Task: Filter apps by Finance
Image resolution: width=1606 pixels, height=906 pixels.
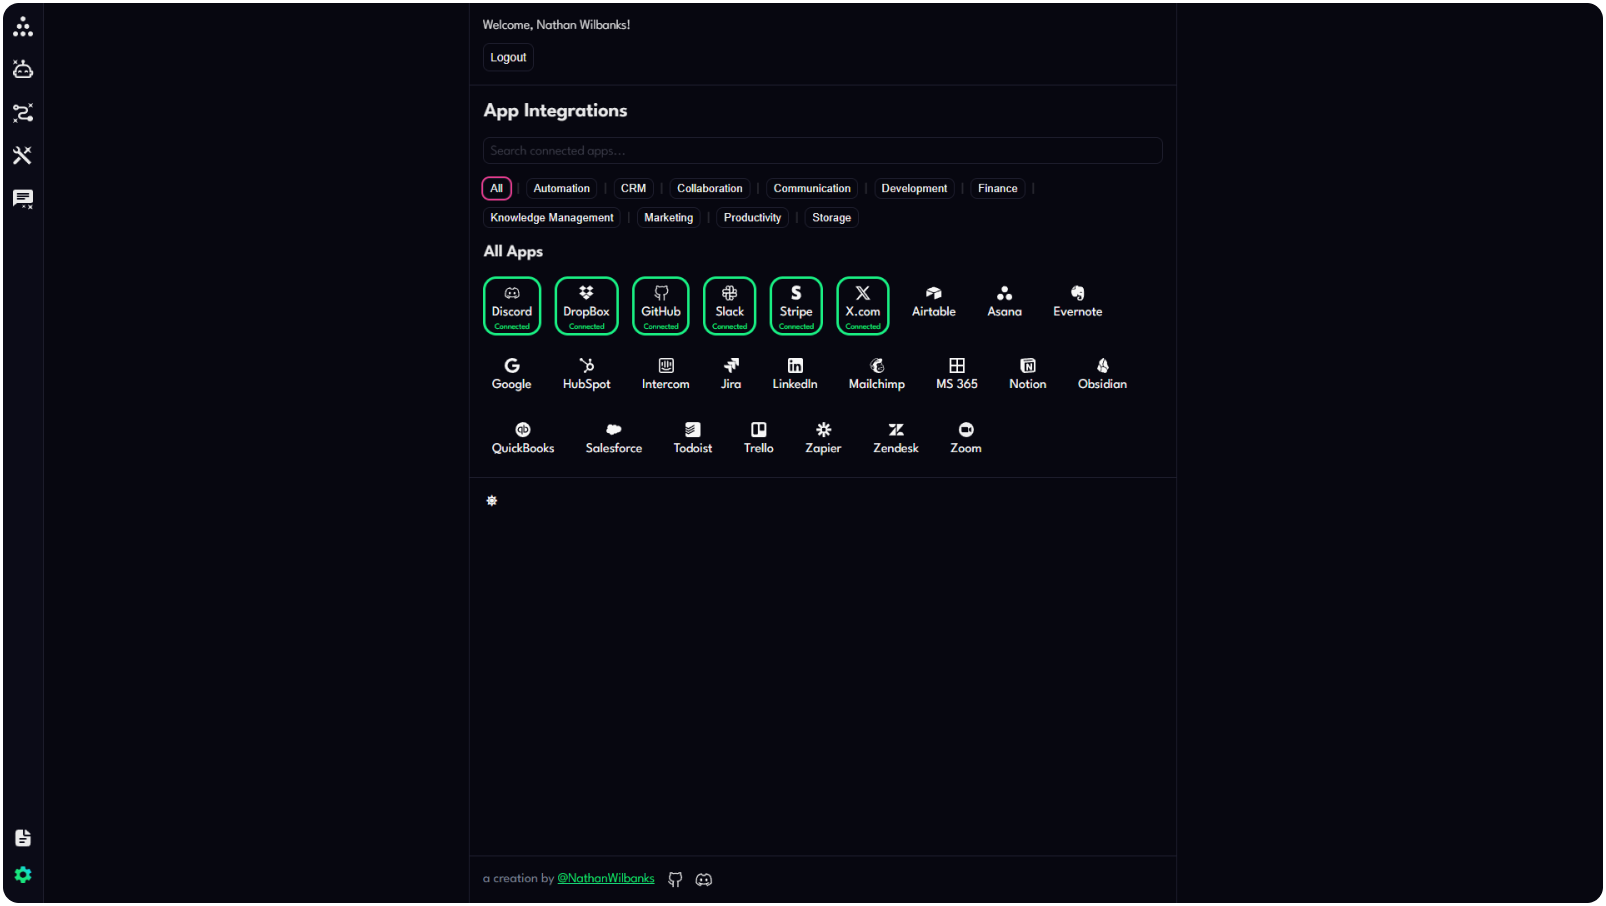Action: 998,188
